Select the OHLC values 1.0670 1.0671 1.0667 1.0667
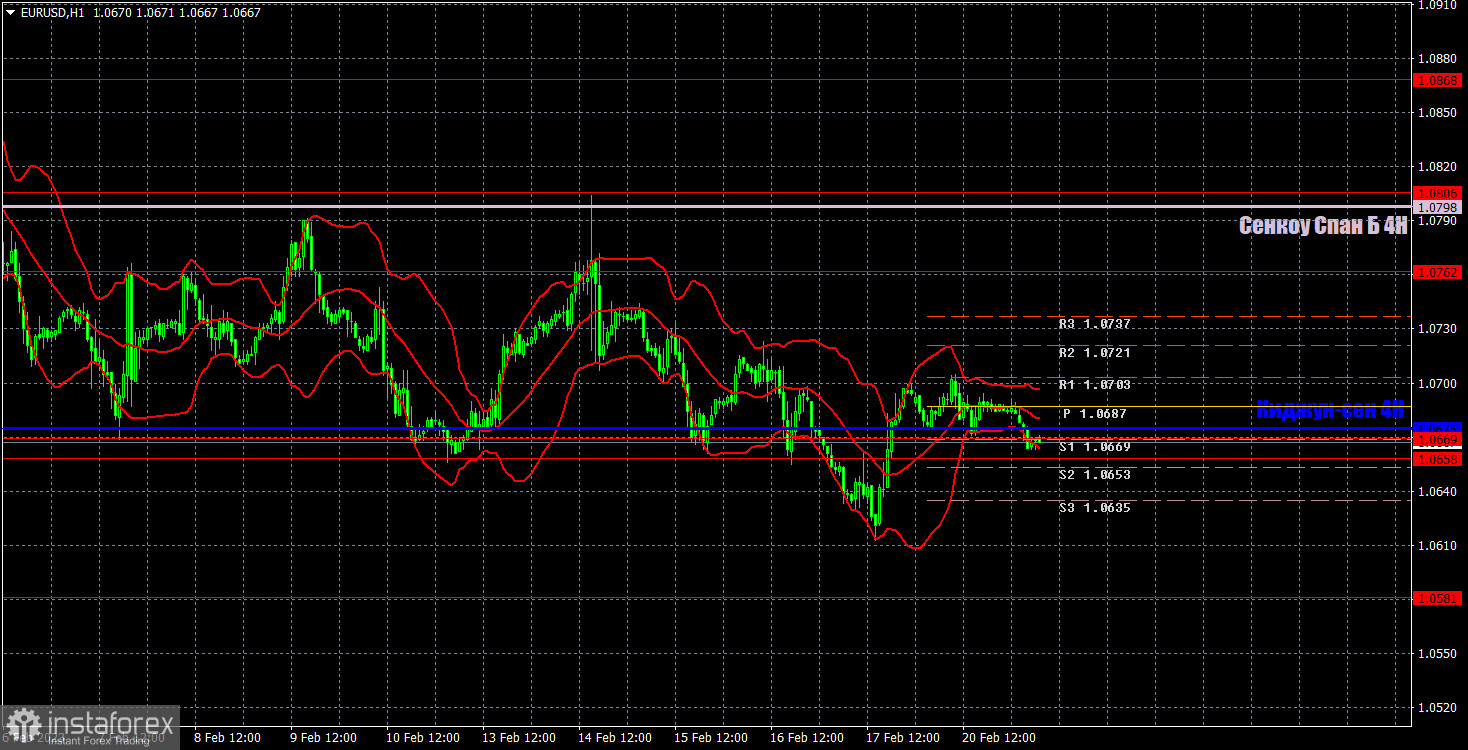This screenshot has width=1468, height=750. [175, 13]
